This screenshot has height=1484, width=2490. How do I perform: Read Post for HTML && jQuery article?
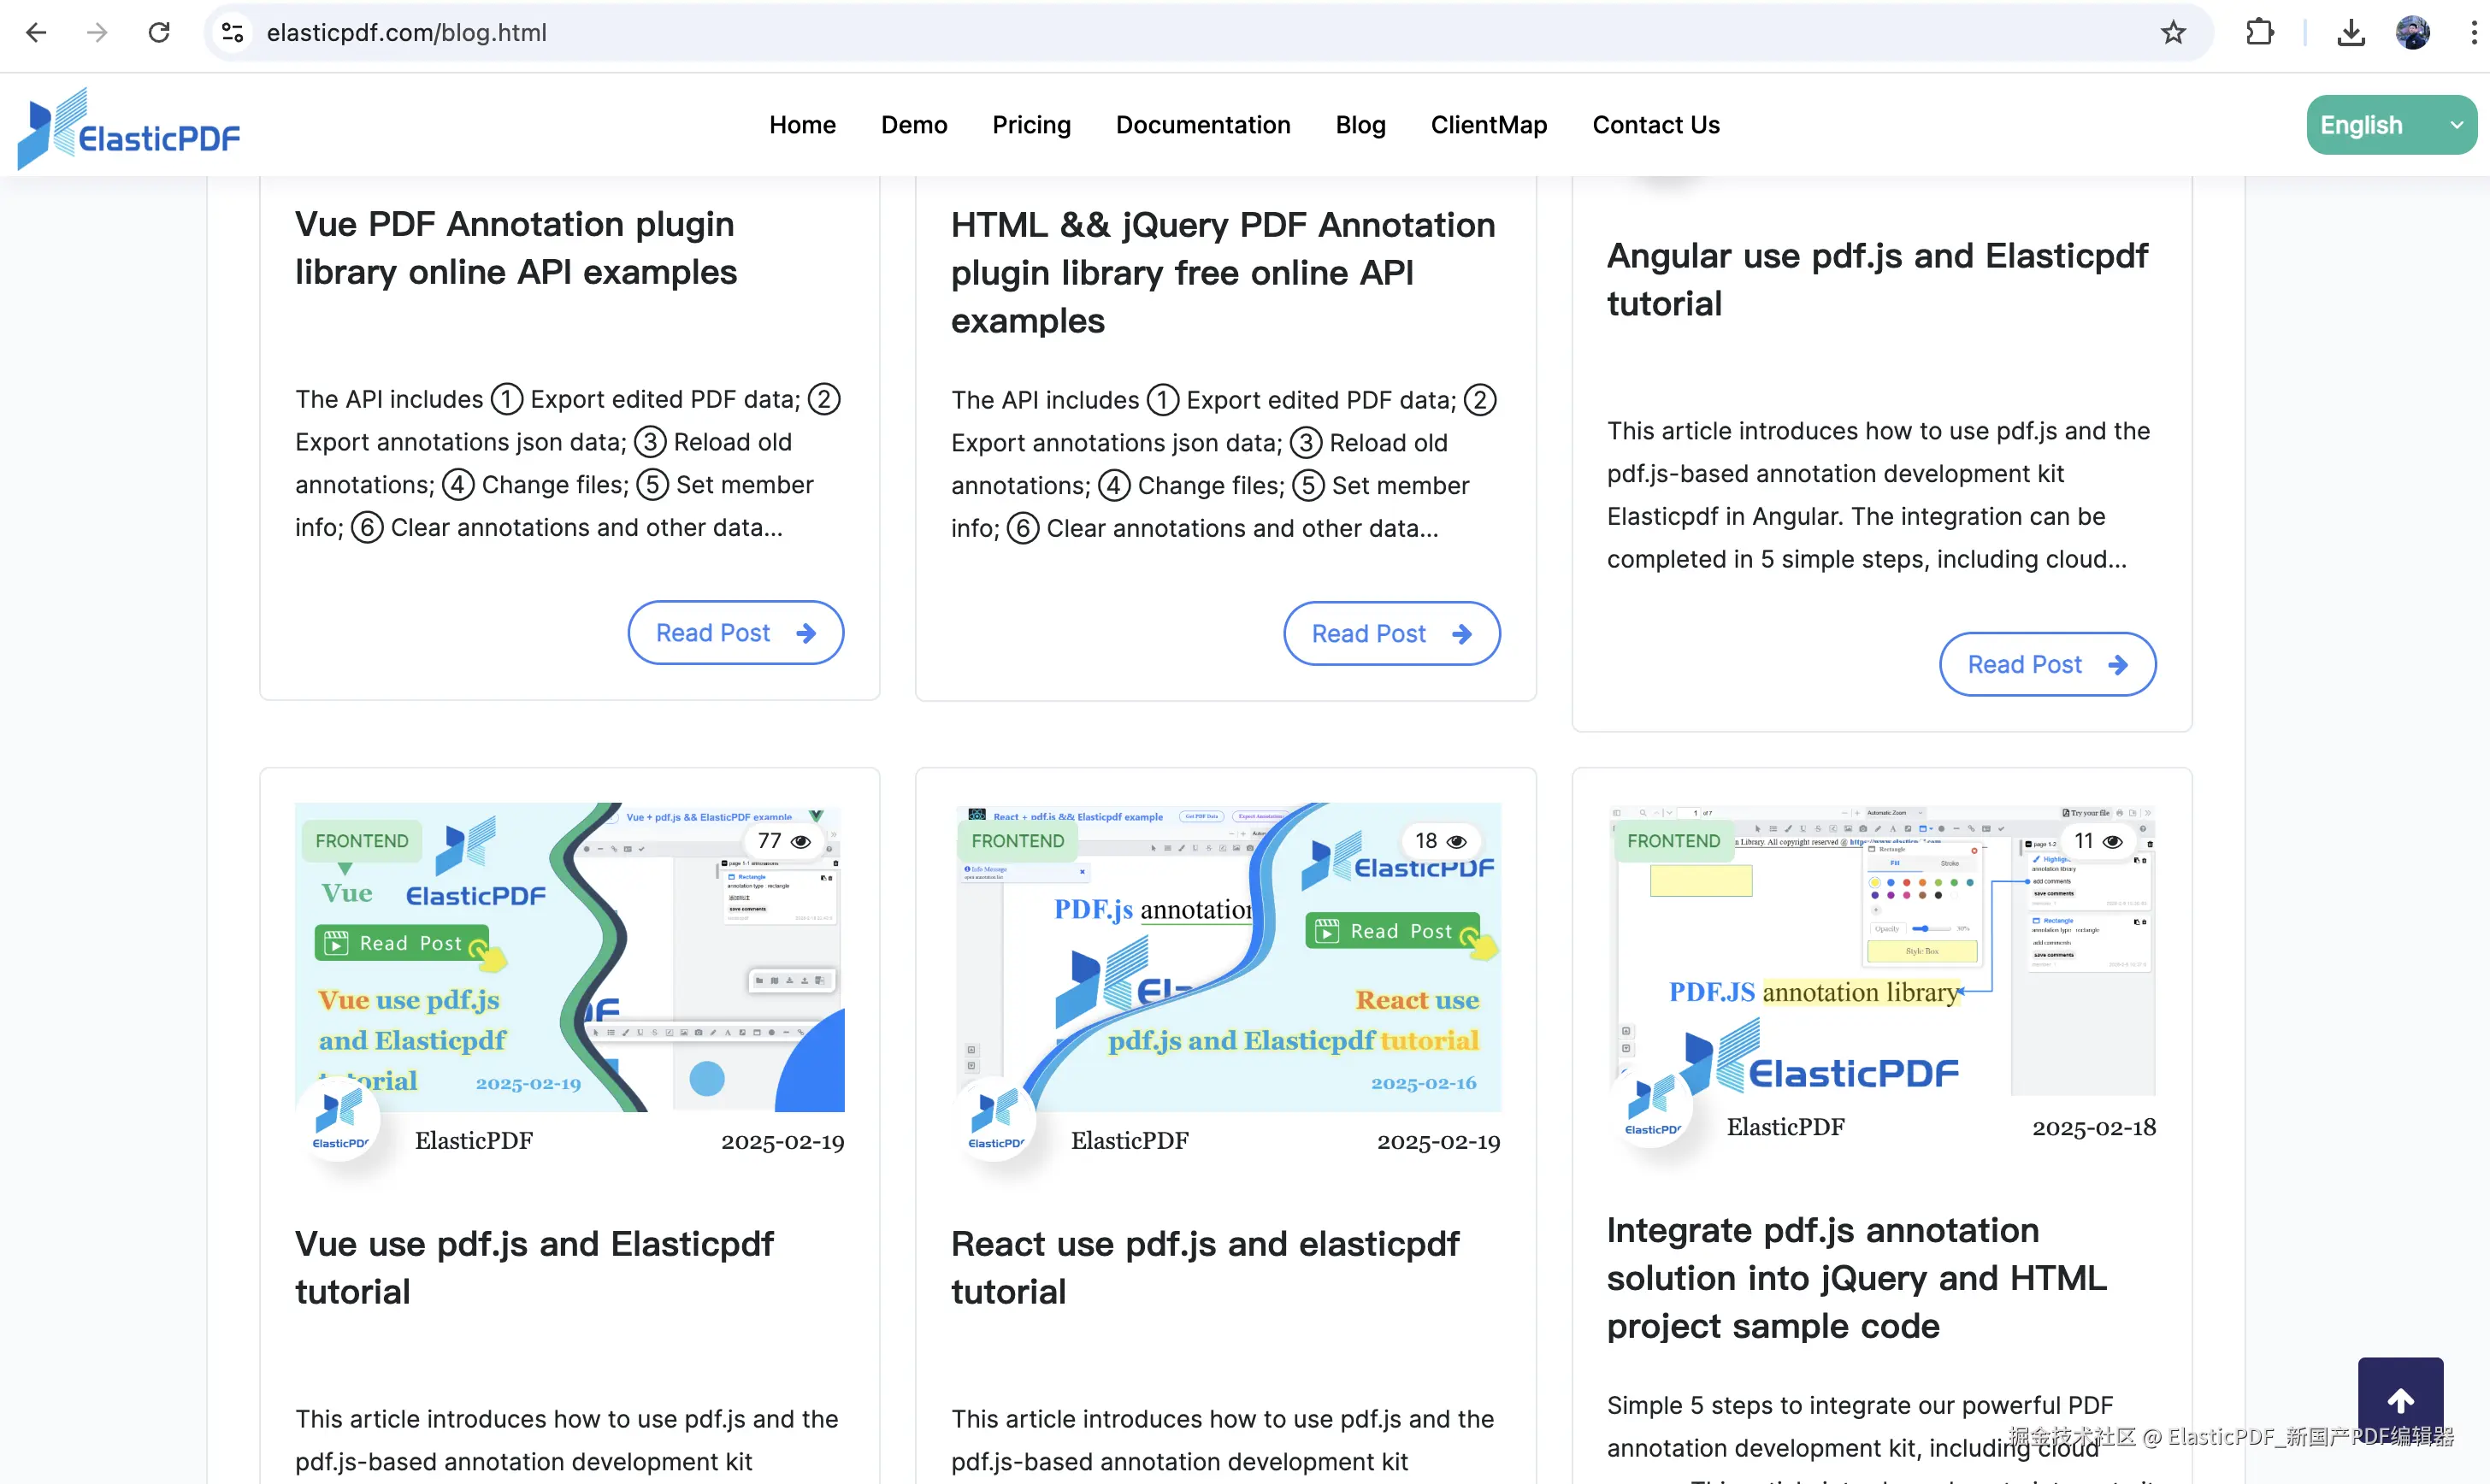[1391, 633]
